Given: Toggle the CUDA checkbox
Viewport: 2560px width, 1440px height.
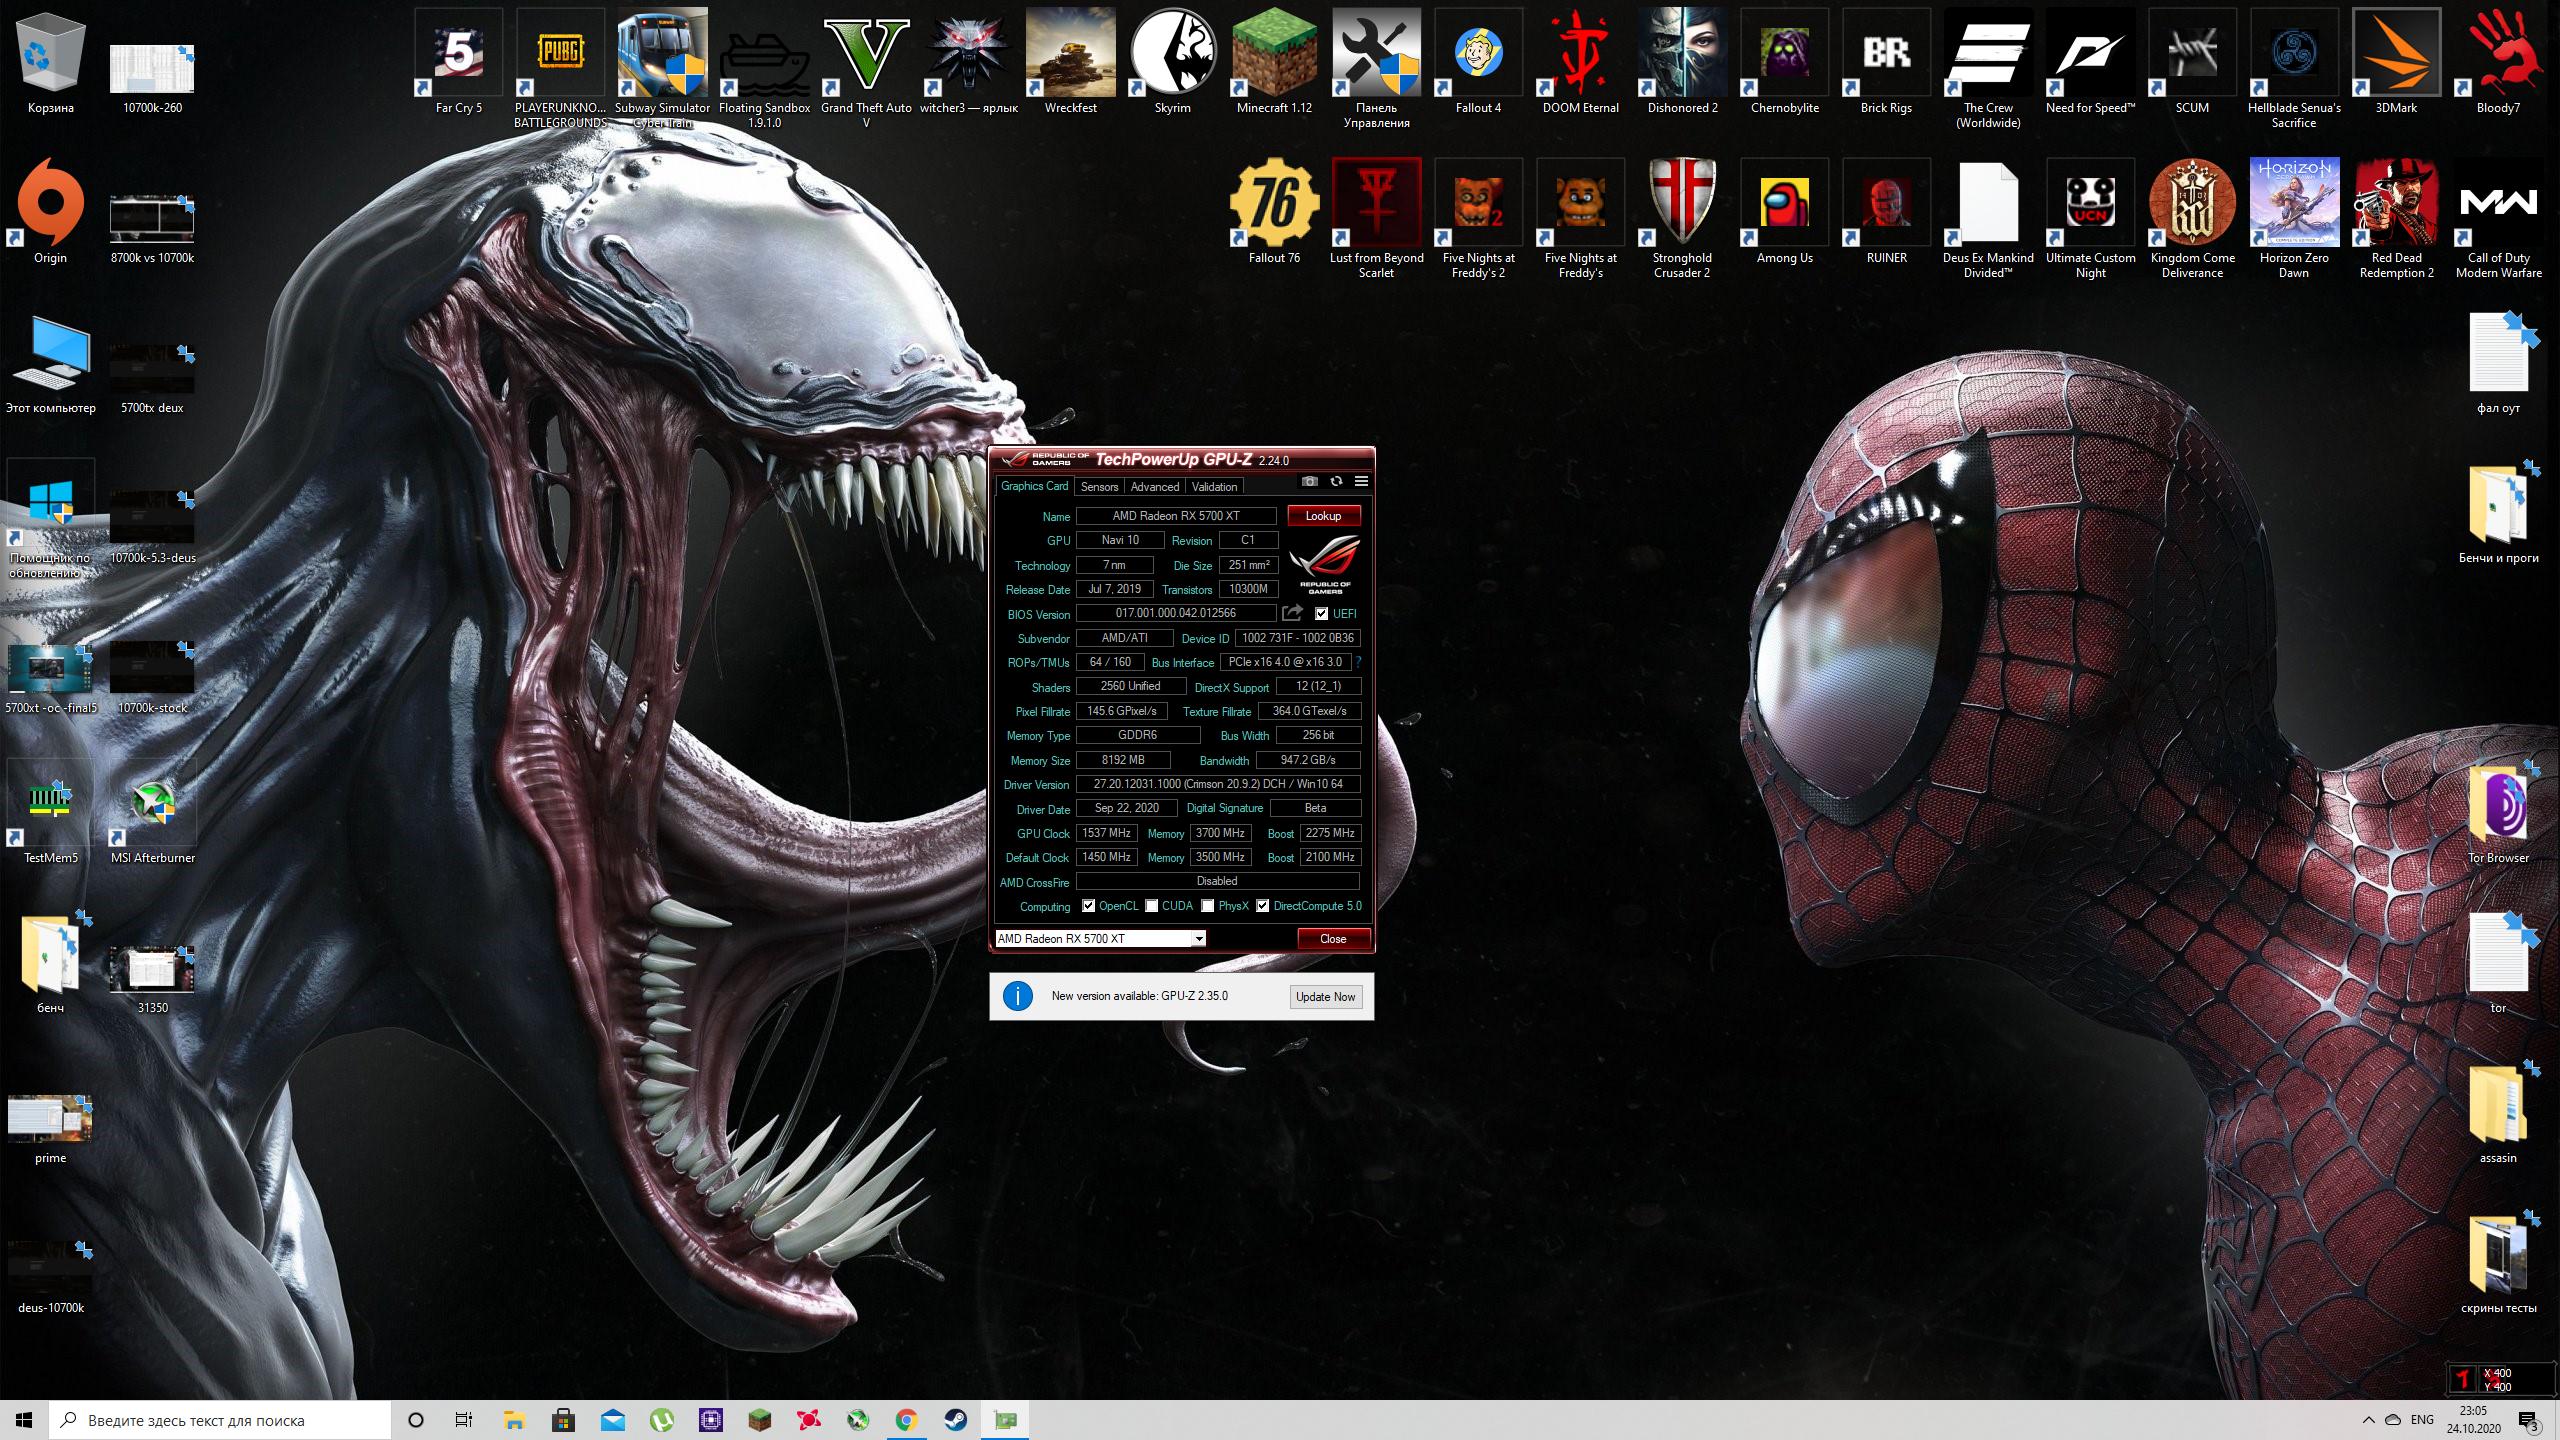Looking at the screenshot, I should (x=1152, y=906).
